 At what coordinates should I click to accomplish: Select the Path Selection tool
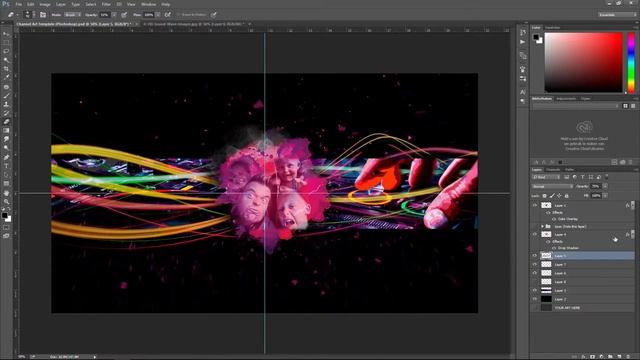[6, 175]
